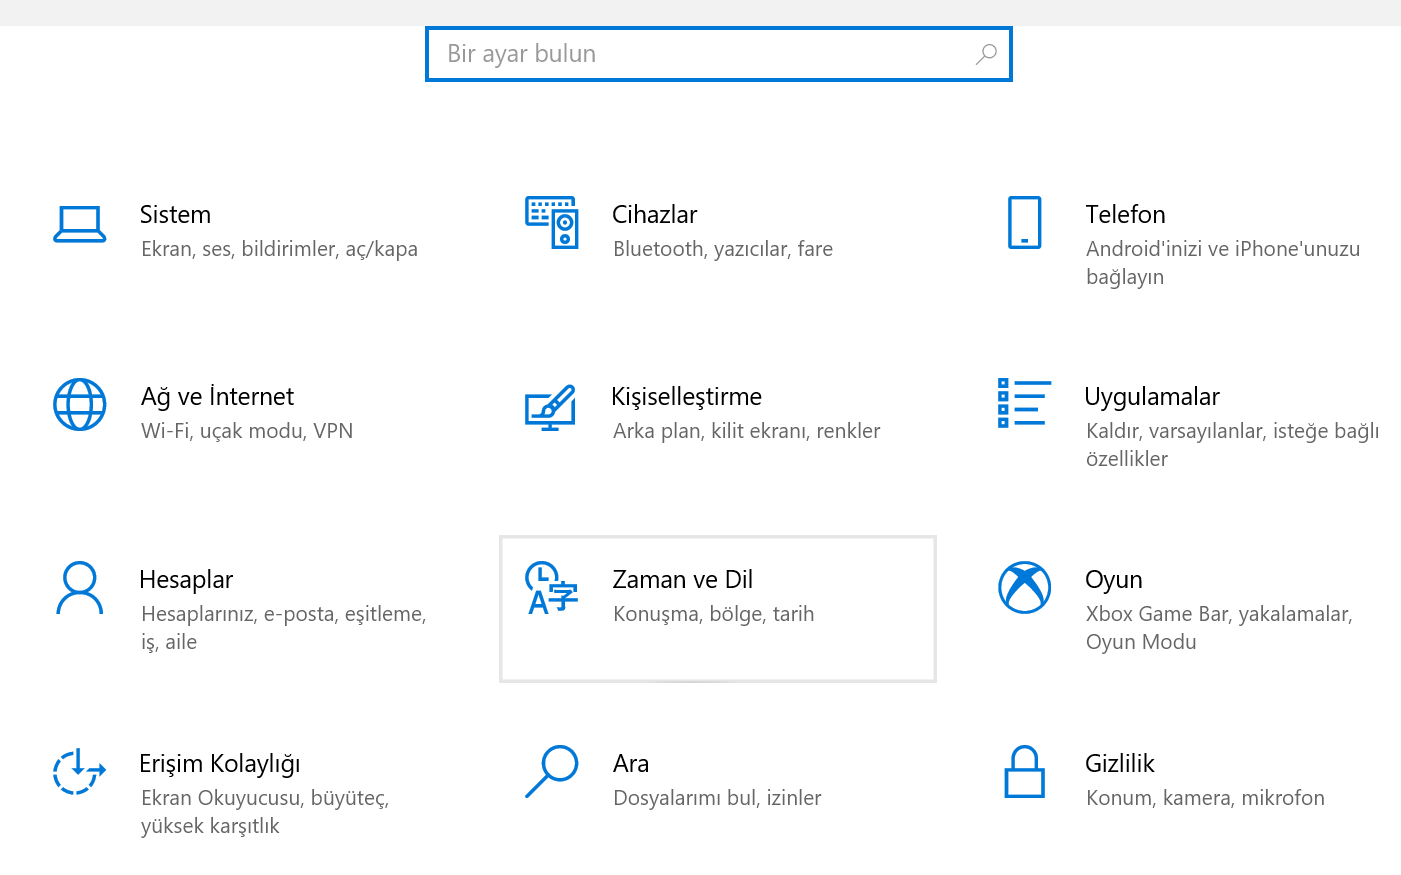Viewport: 1401px width, 875px height.
Task: Click the Ağ ve İnternet globe icon
Action: click(79, 405)
